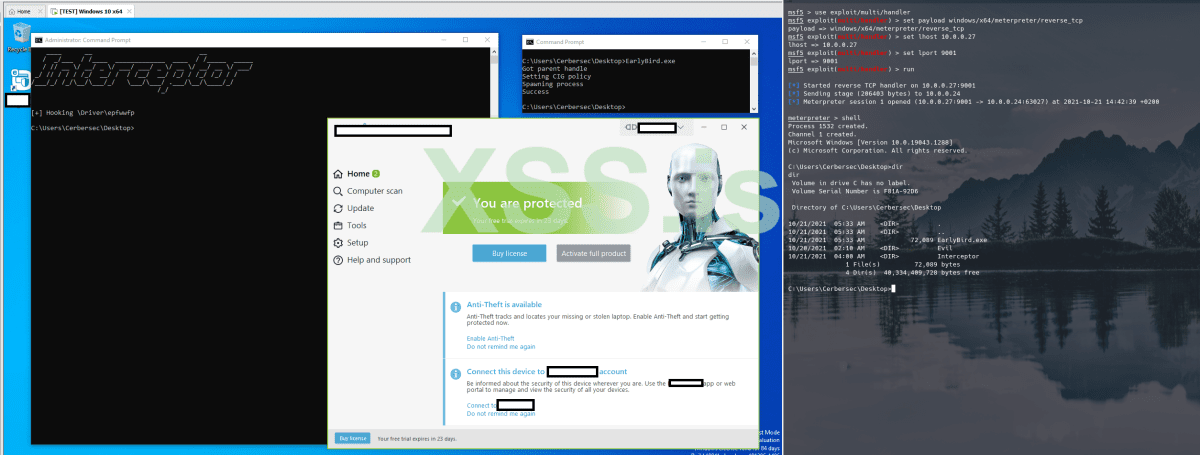Image resolution: width=1200 pixels, height=455 pixels.
Task: Open Home in the antivirus sidebar
Action: 359,174
